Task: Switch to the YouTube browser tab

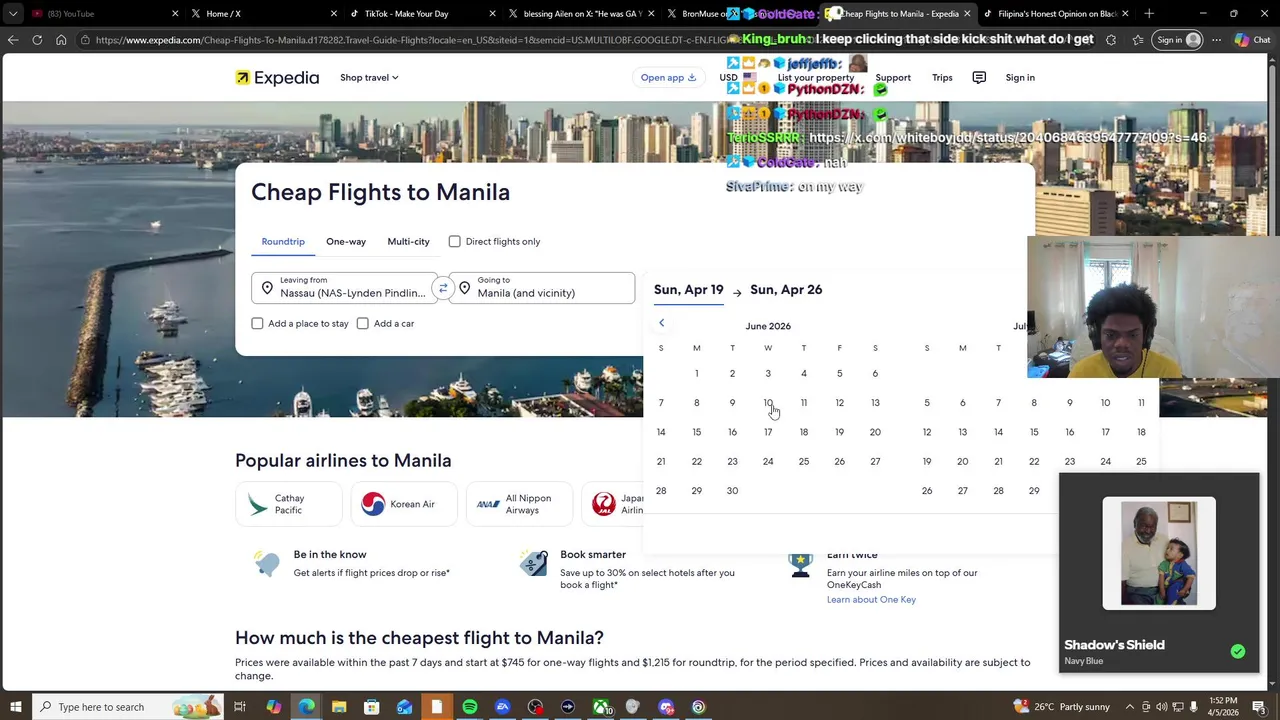Action: [x=103, y=14]
